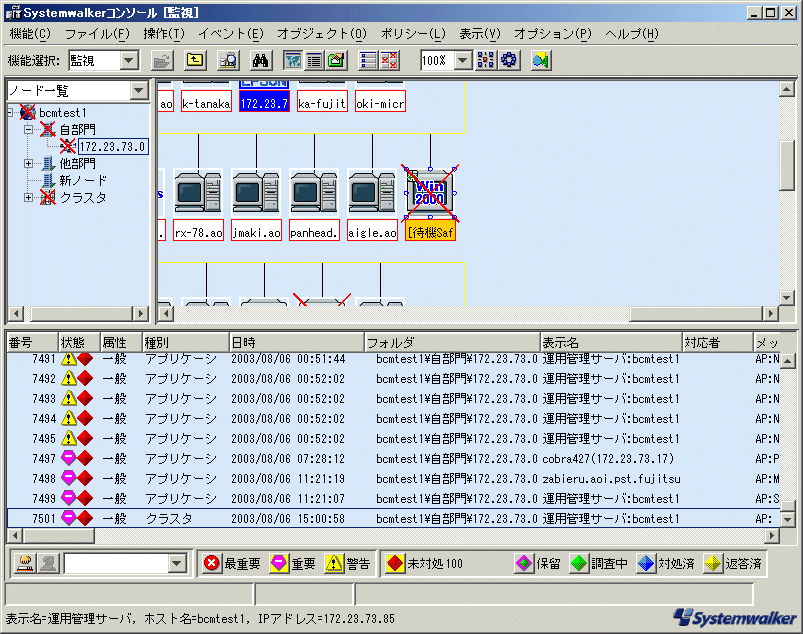This screenshot has width=803, height=634.
Task: Click the binoculars search icon in toolbar
Action: click(x=262, y=60)
